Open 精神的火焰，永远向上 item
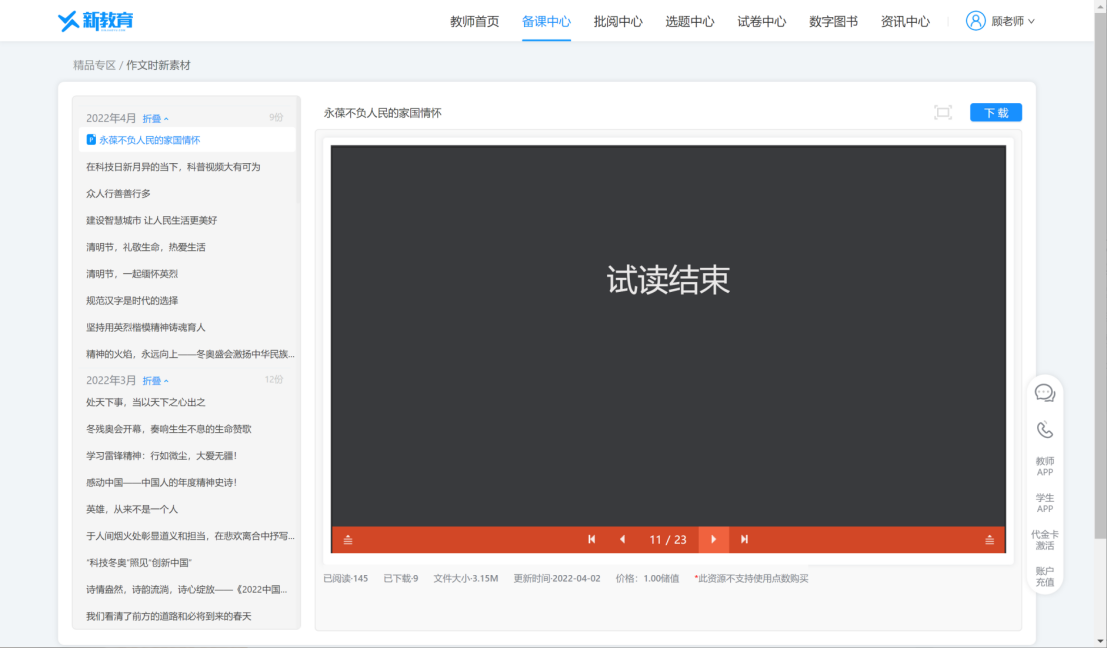 pos(190,354)
